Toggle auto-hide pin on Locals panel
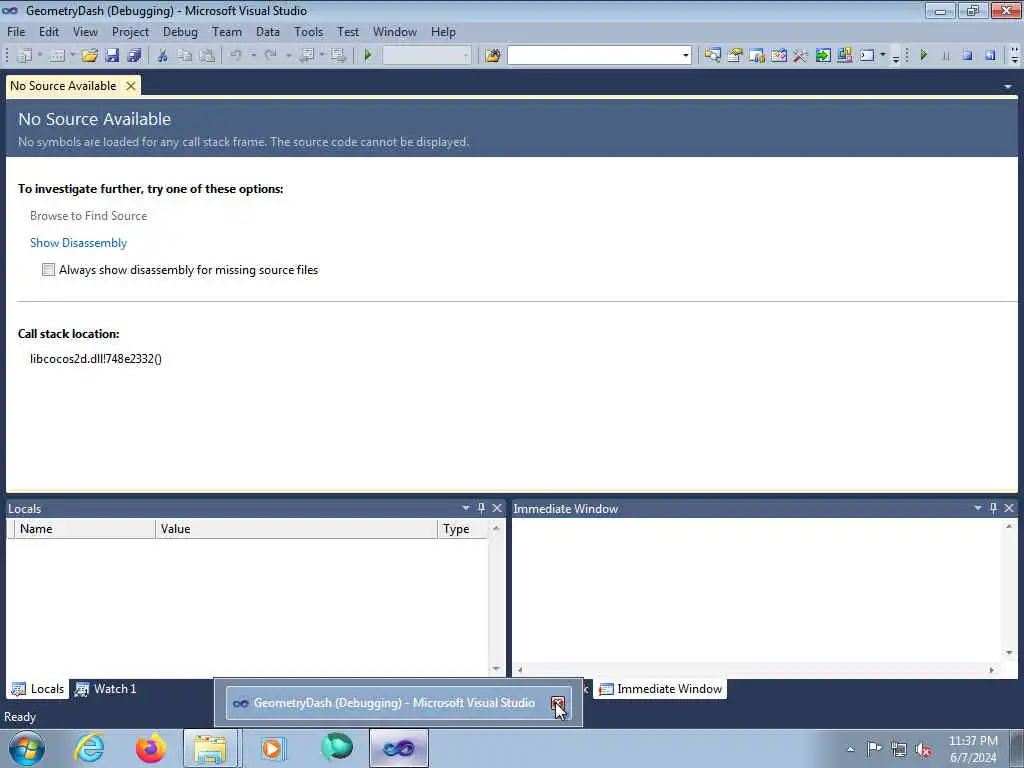The height and width of the screenshot is (768, 1024). point(481,508)
